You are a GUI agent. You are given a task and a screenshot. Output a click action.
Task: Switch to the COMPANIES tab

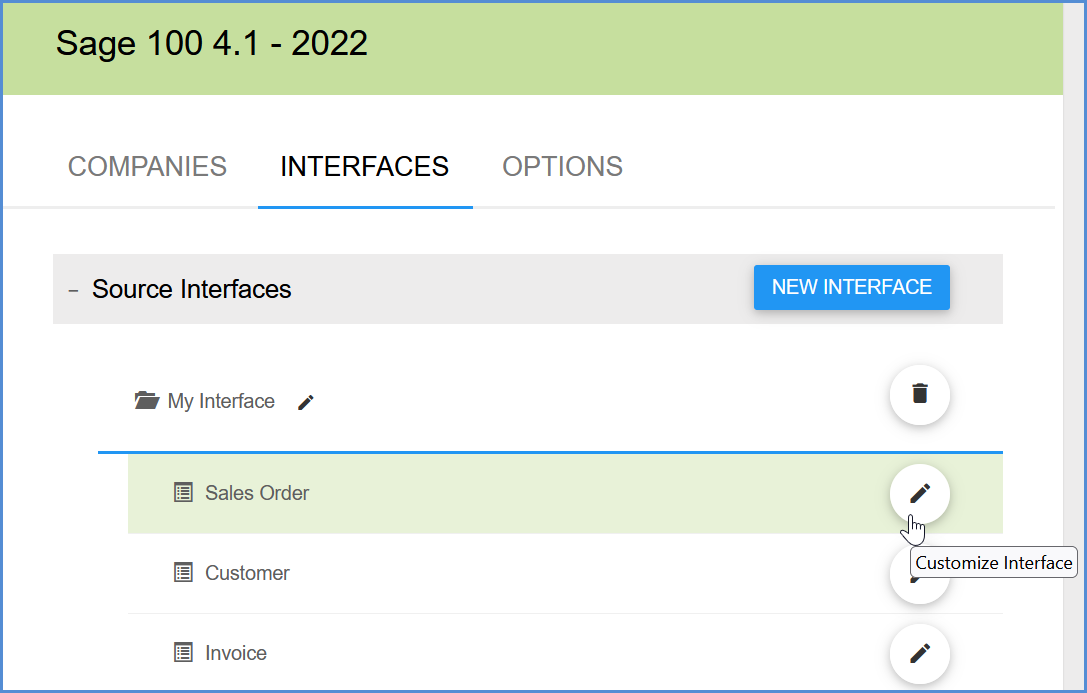click(147, 166)
